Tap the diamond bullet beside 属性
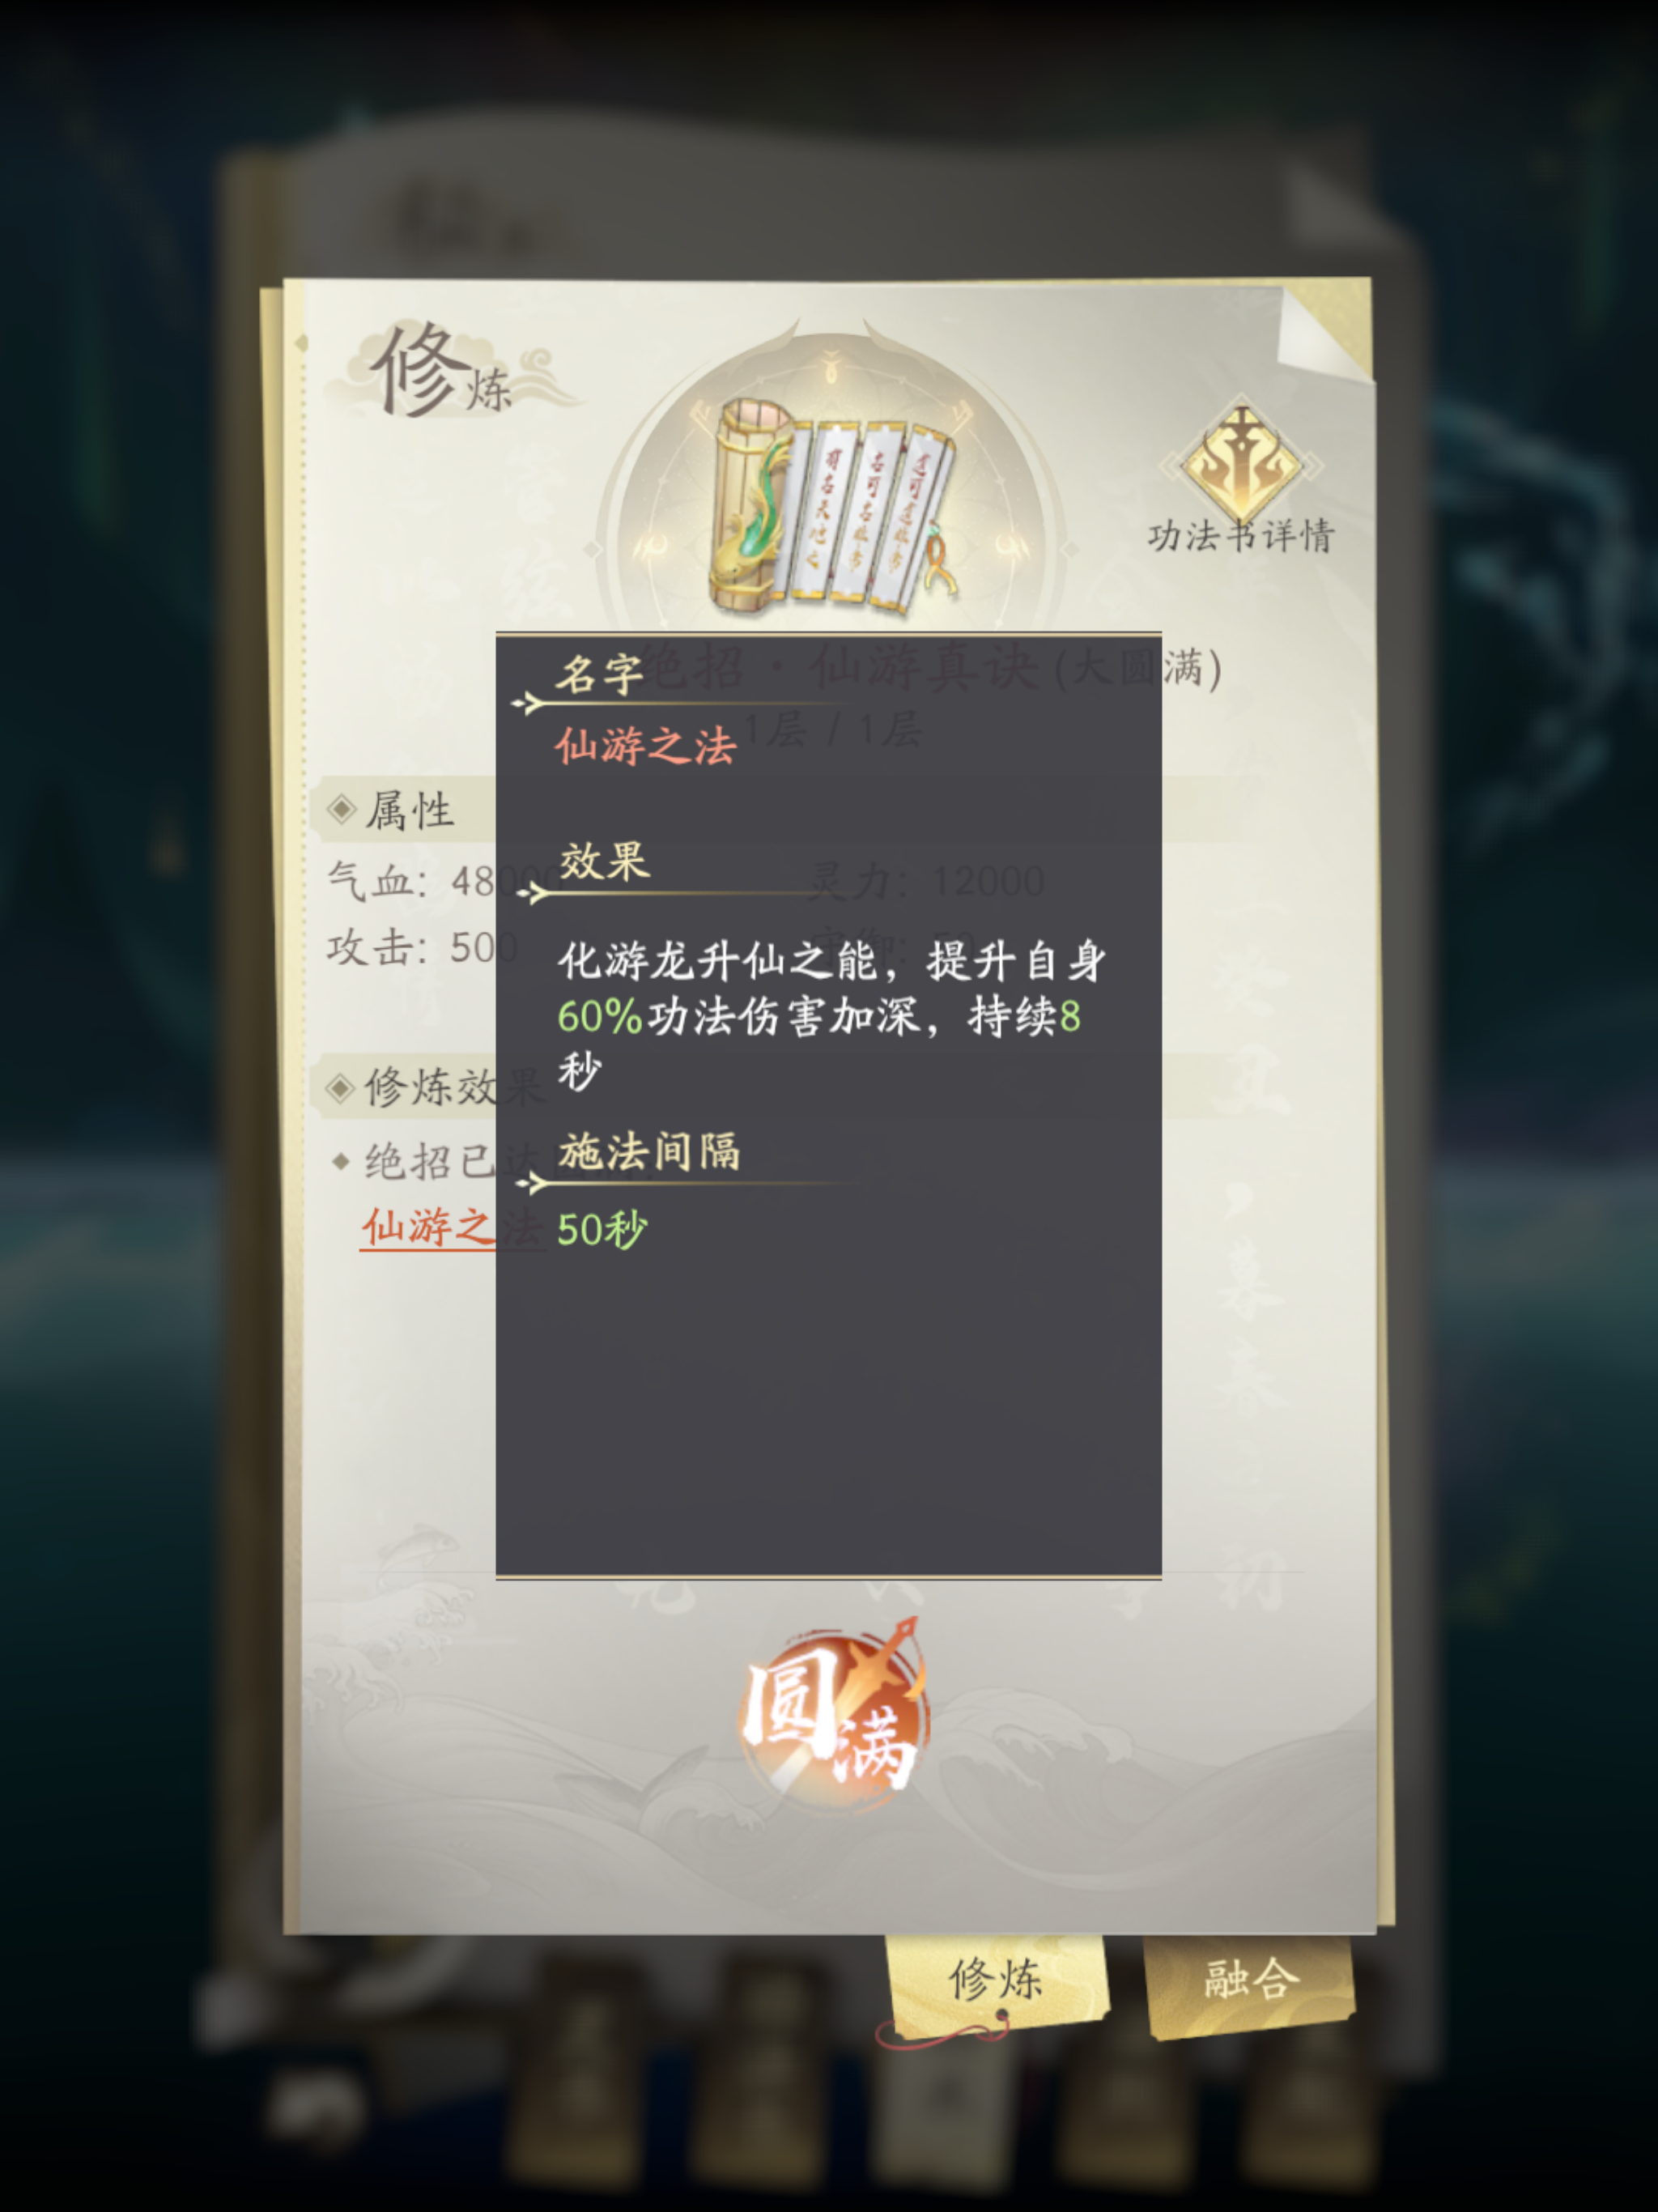The image size is (1658, 2212). coord(341,809)
